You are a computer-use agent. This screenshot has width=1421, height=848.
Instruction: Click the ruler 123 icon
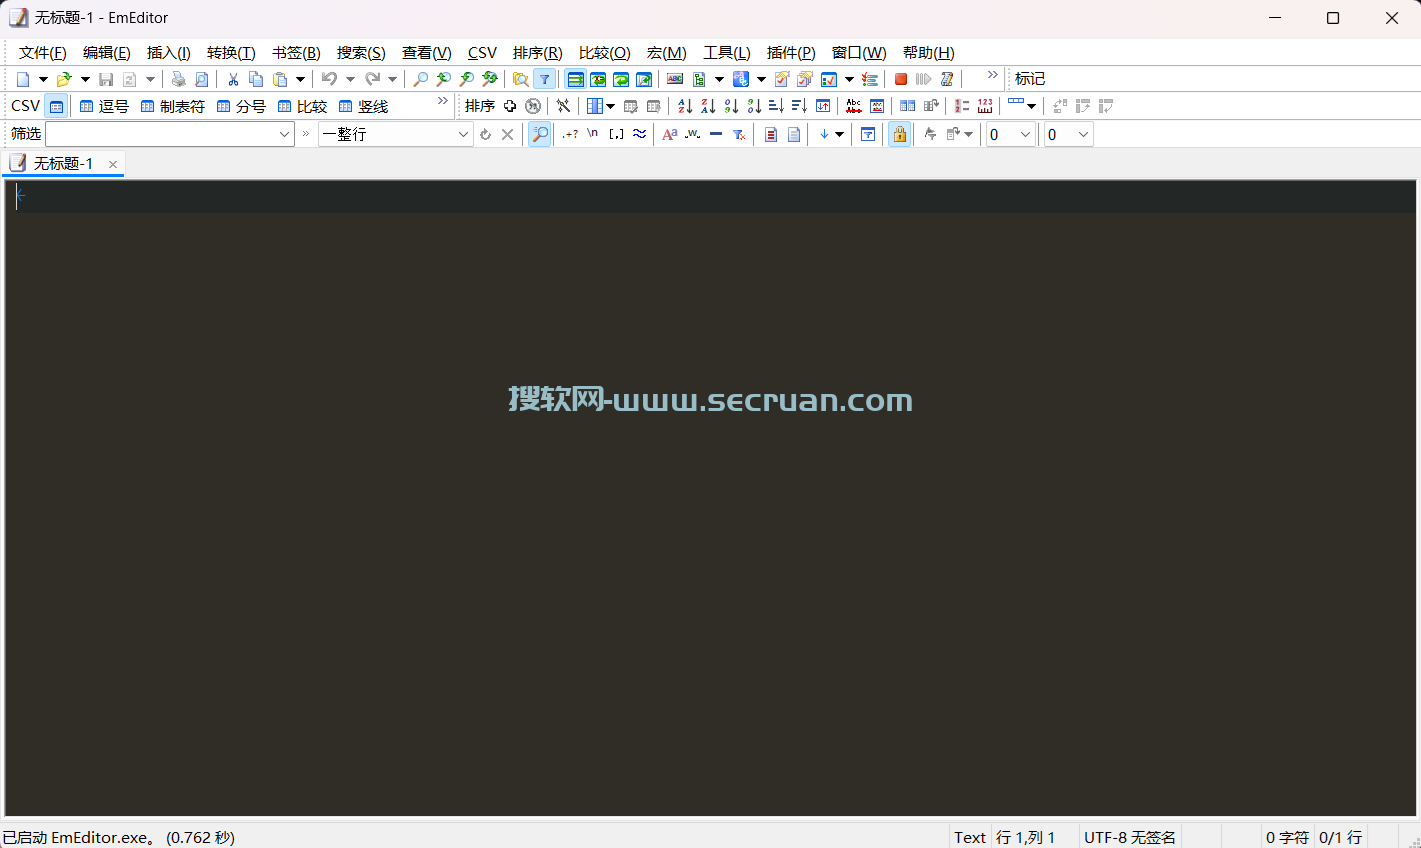coord(985,106)
